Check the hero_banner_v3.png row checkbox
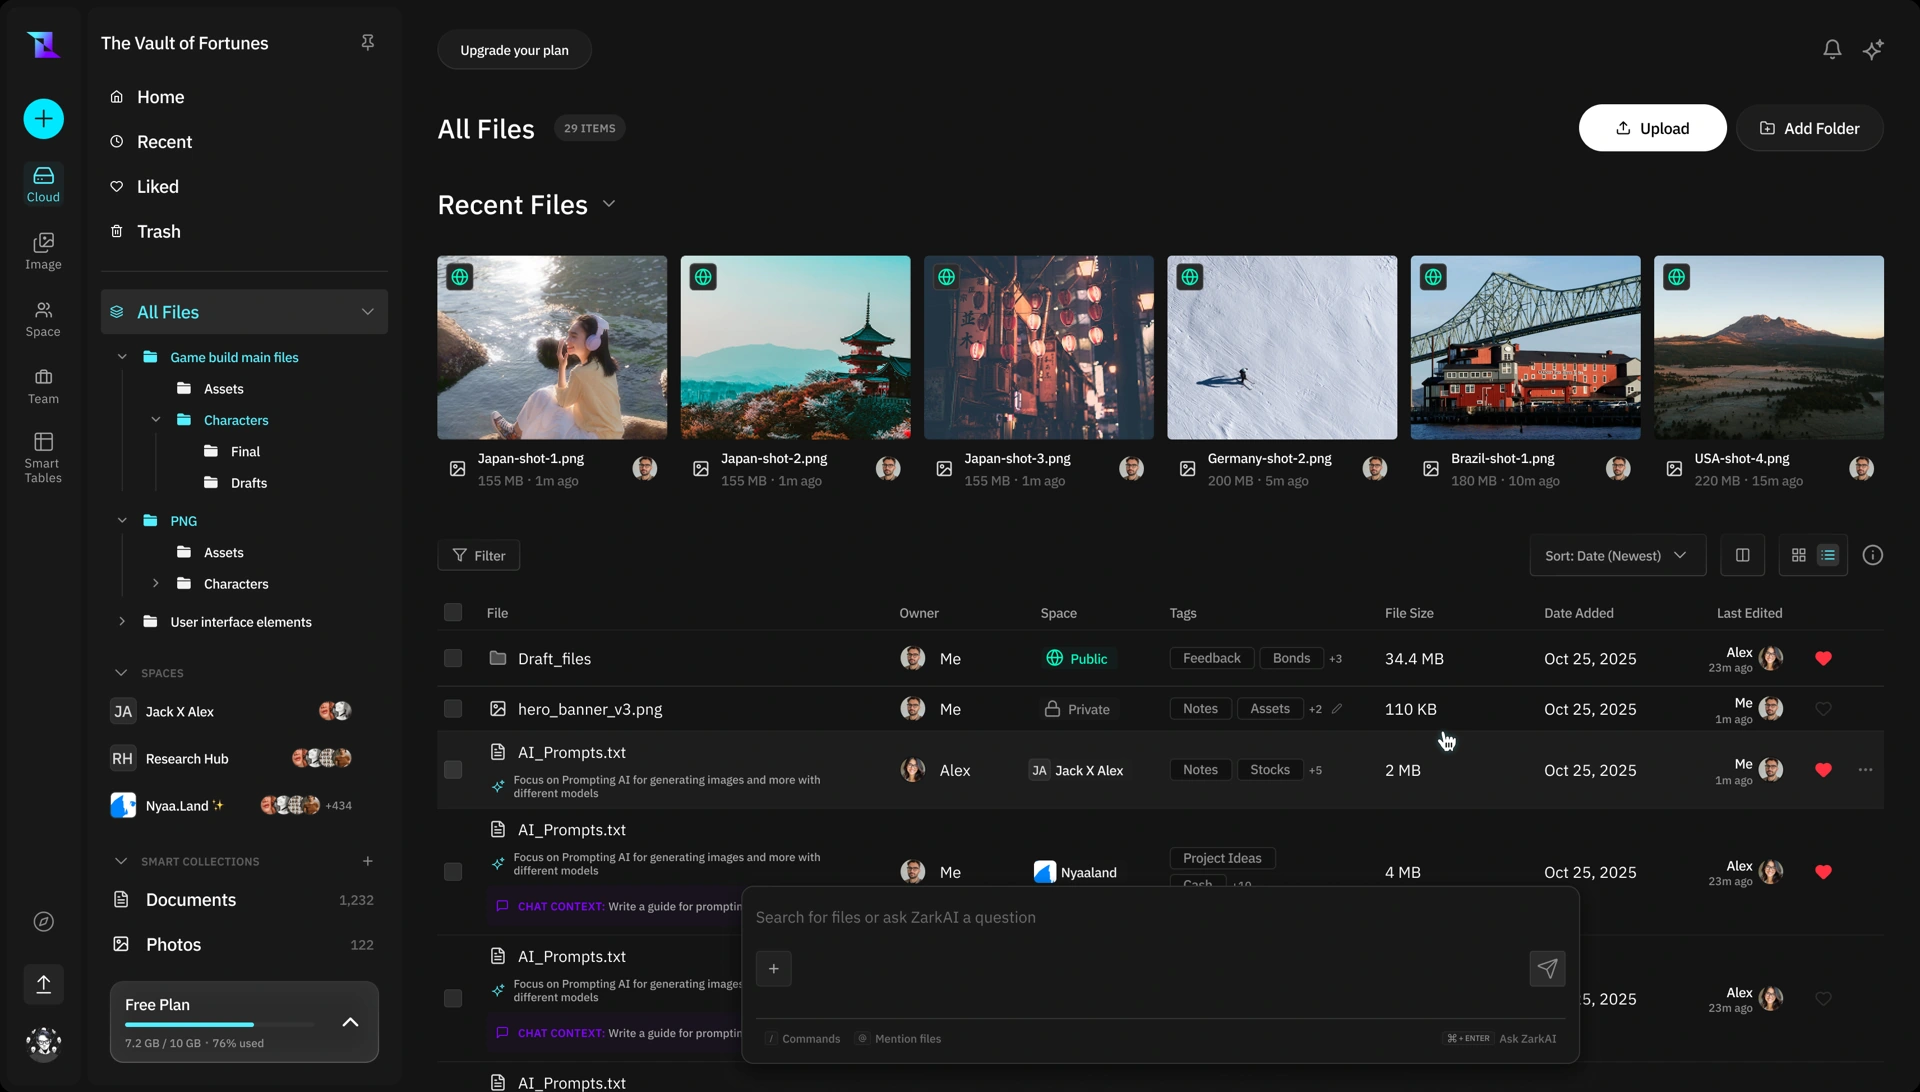The width and height of the screenshot is (1920, 1092). point(453,709)
